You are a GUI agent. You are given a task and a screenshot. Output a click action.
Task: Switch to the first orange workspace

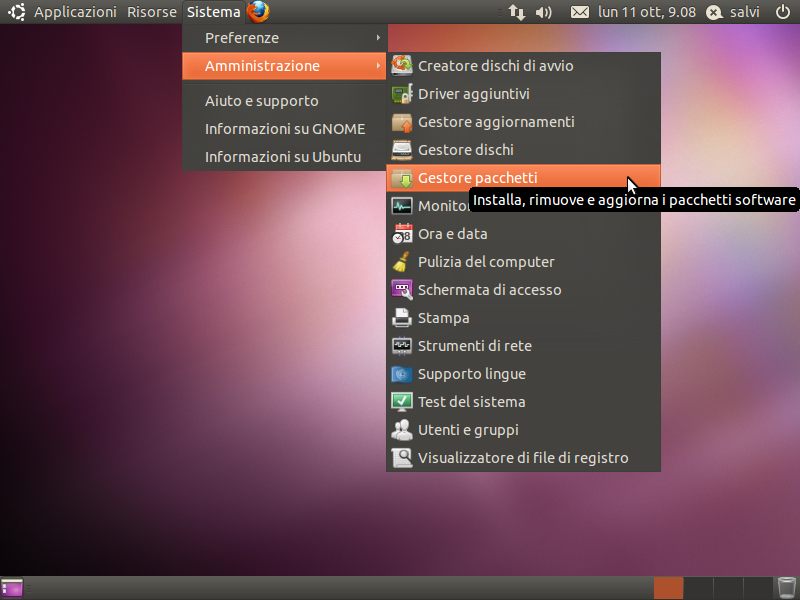click(x=668, y=588)
